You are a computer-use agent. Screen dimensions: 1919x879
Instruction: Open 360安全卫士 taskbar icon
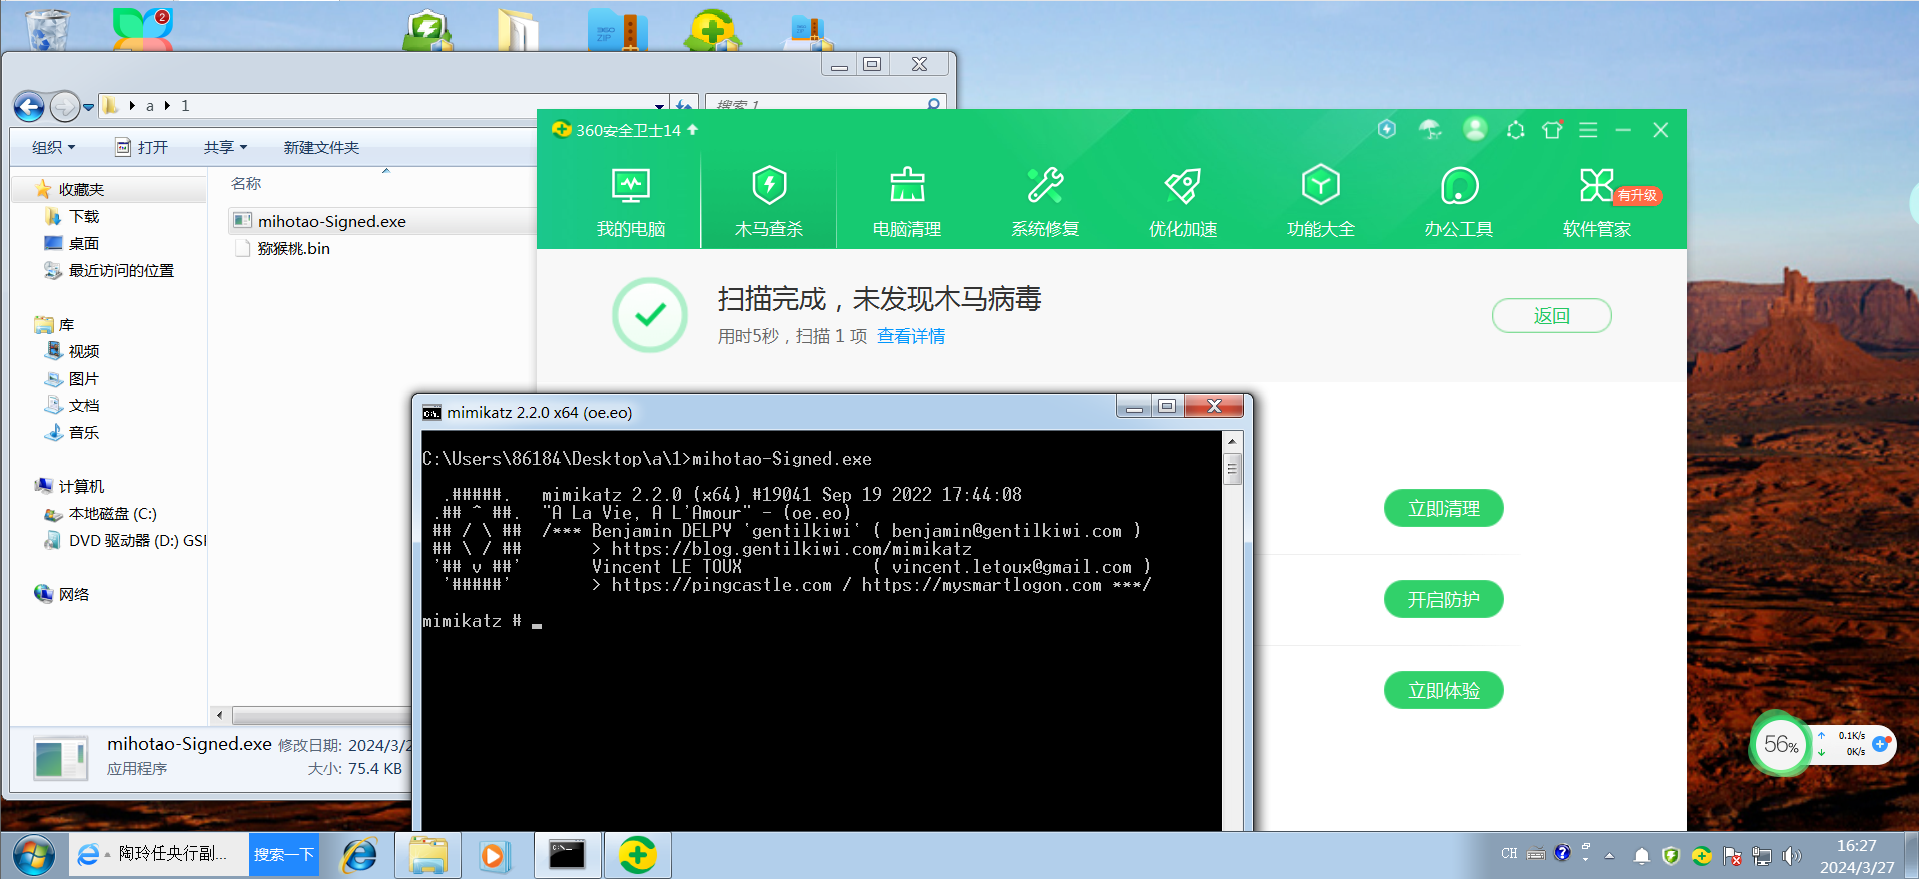click(x=637, y=856)
